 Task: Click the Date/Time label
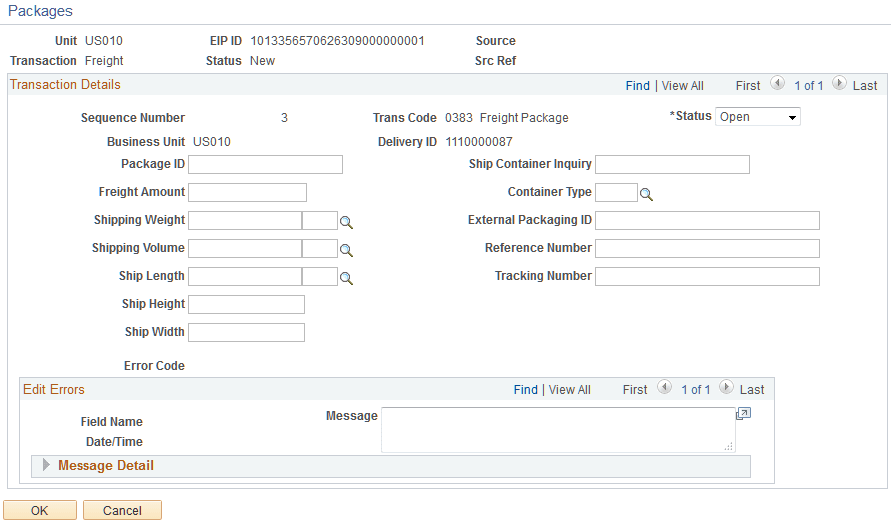click(x=114, y=442)
